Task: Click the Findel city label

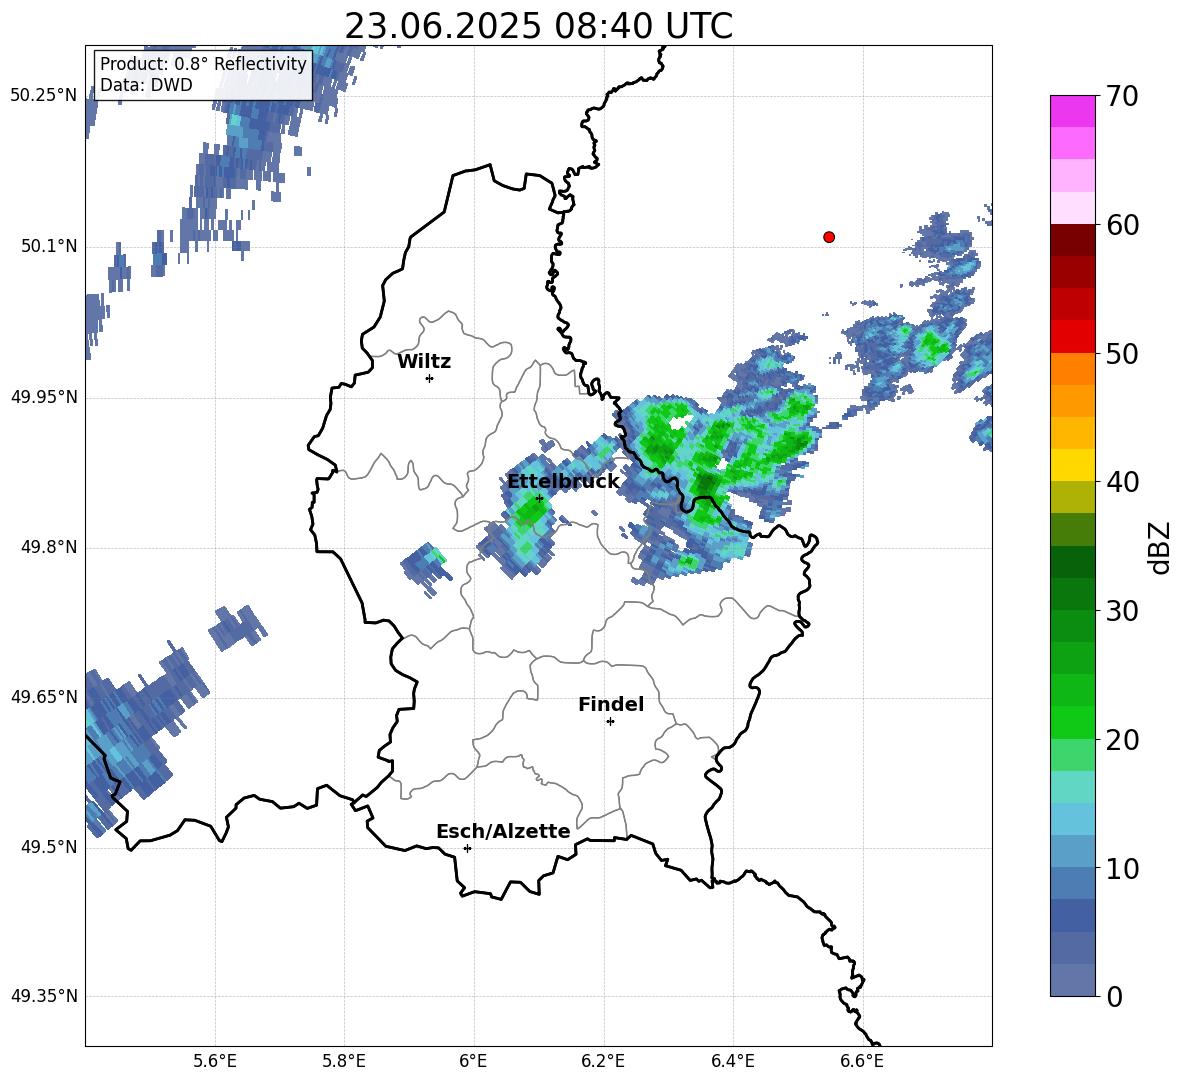Action: 611,704
